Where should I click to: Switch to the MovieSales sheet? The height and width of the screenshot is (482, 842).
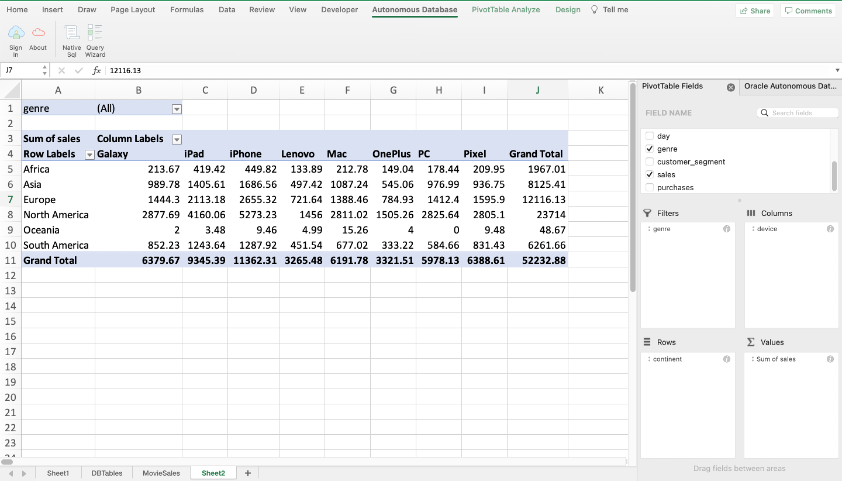(161, 473)
